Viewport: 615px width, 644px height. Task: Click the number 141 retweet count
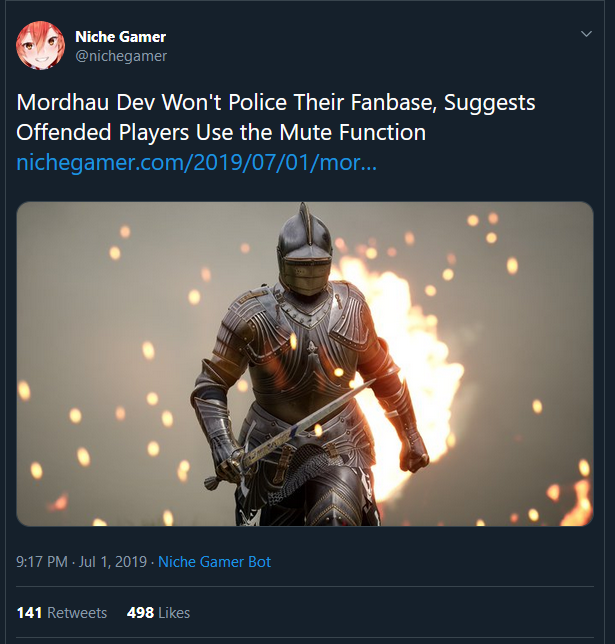[x=30, y=612]
